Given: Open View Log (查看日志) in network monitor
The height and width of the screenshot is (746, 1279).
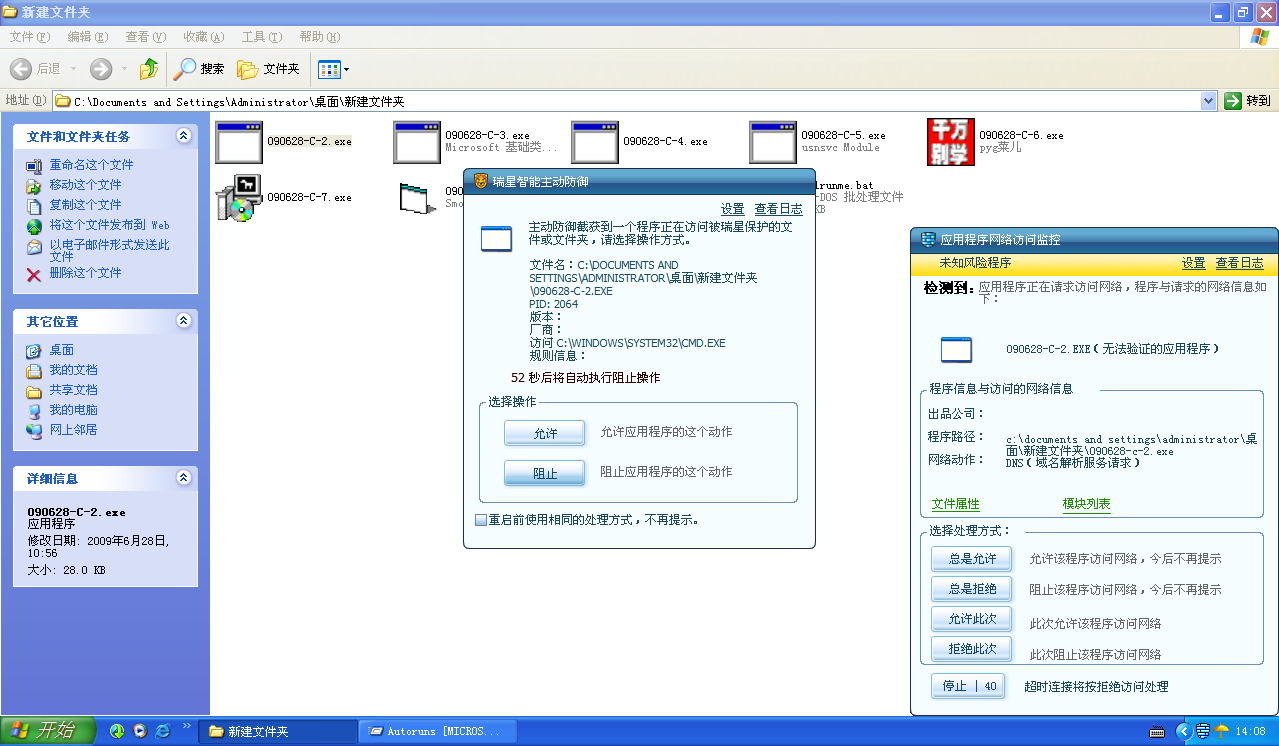Looking at the screenshot, I should click(1239, 263).
